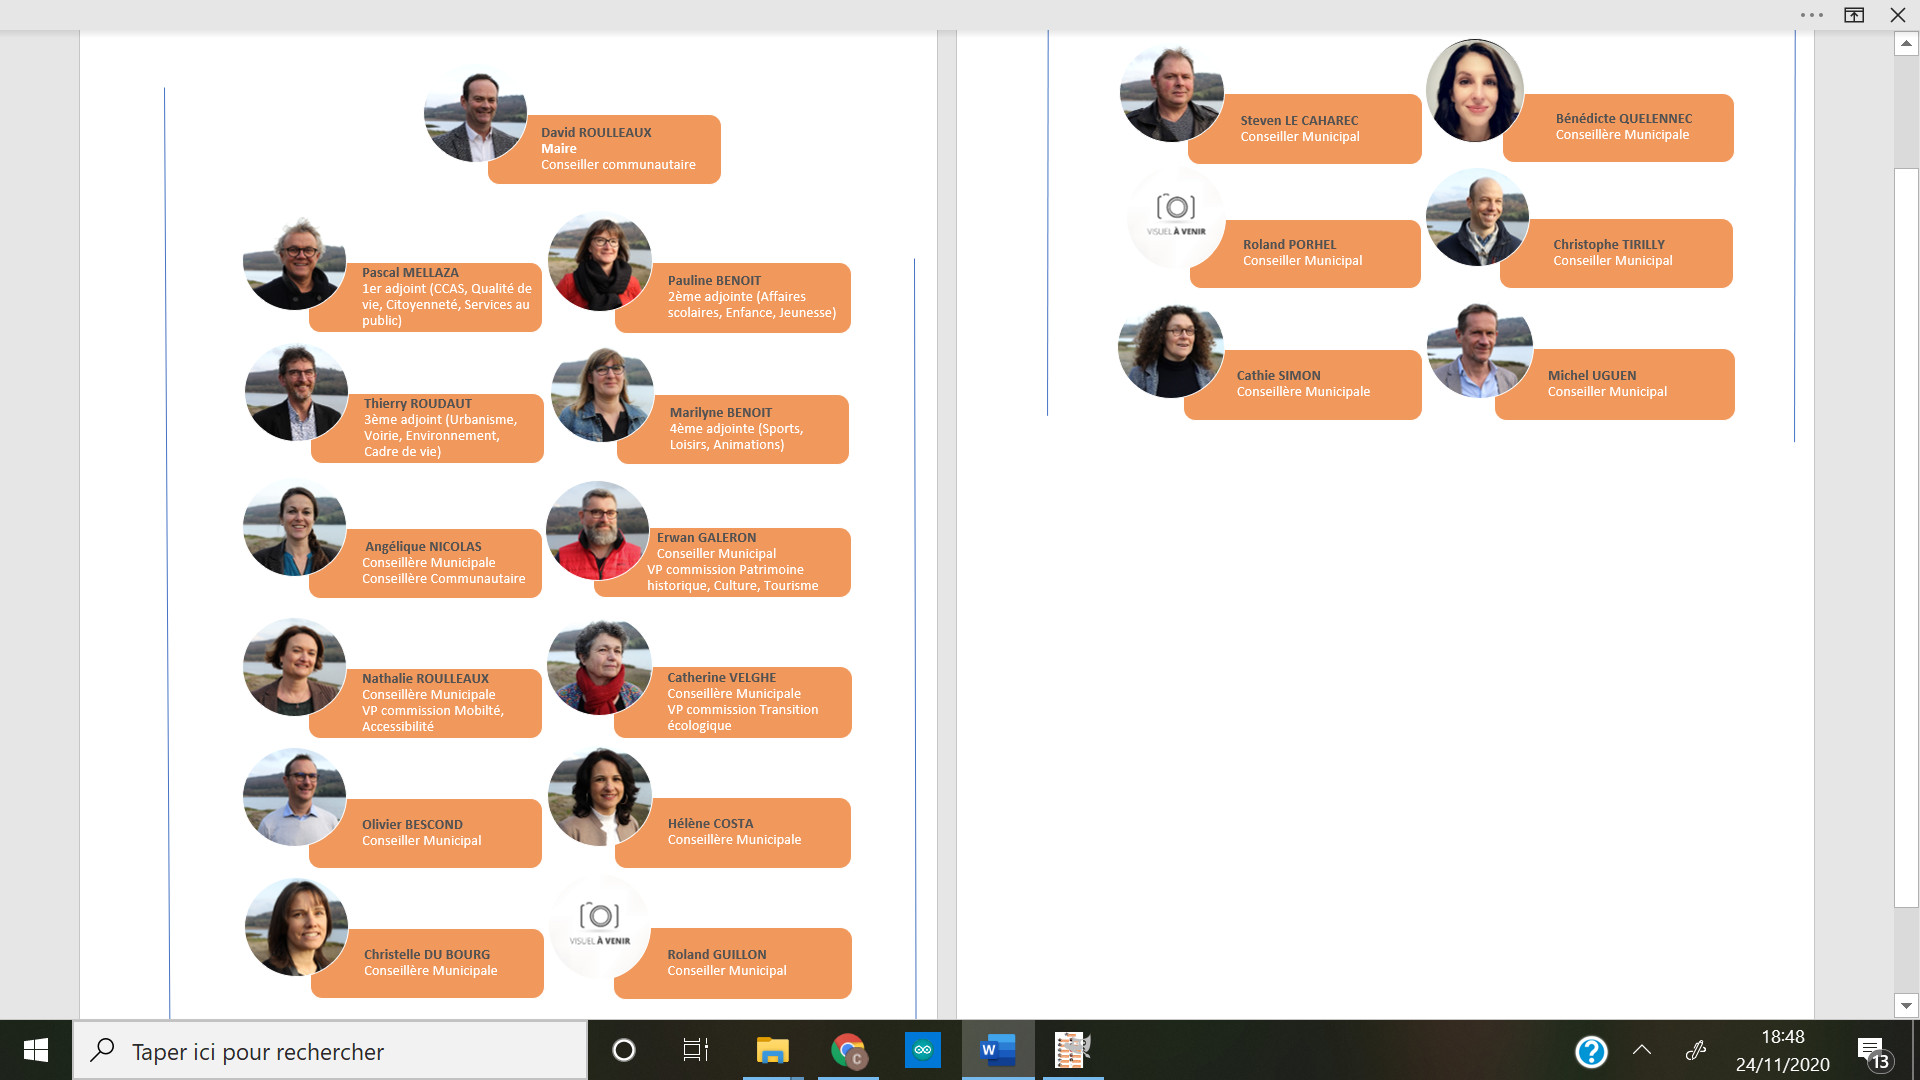Click the blue help question mark icon
Image resolution: width=1920 pixels, height=1080 pixels.
tap(1591, 1051)
